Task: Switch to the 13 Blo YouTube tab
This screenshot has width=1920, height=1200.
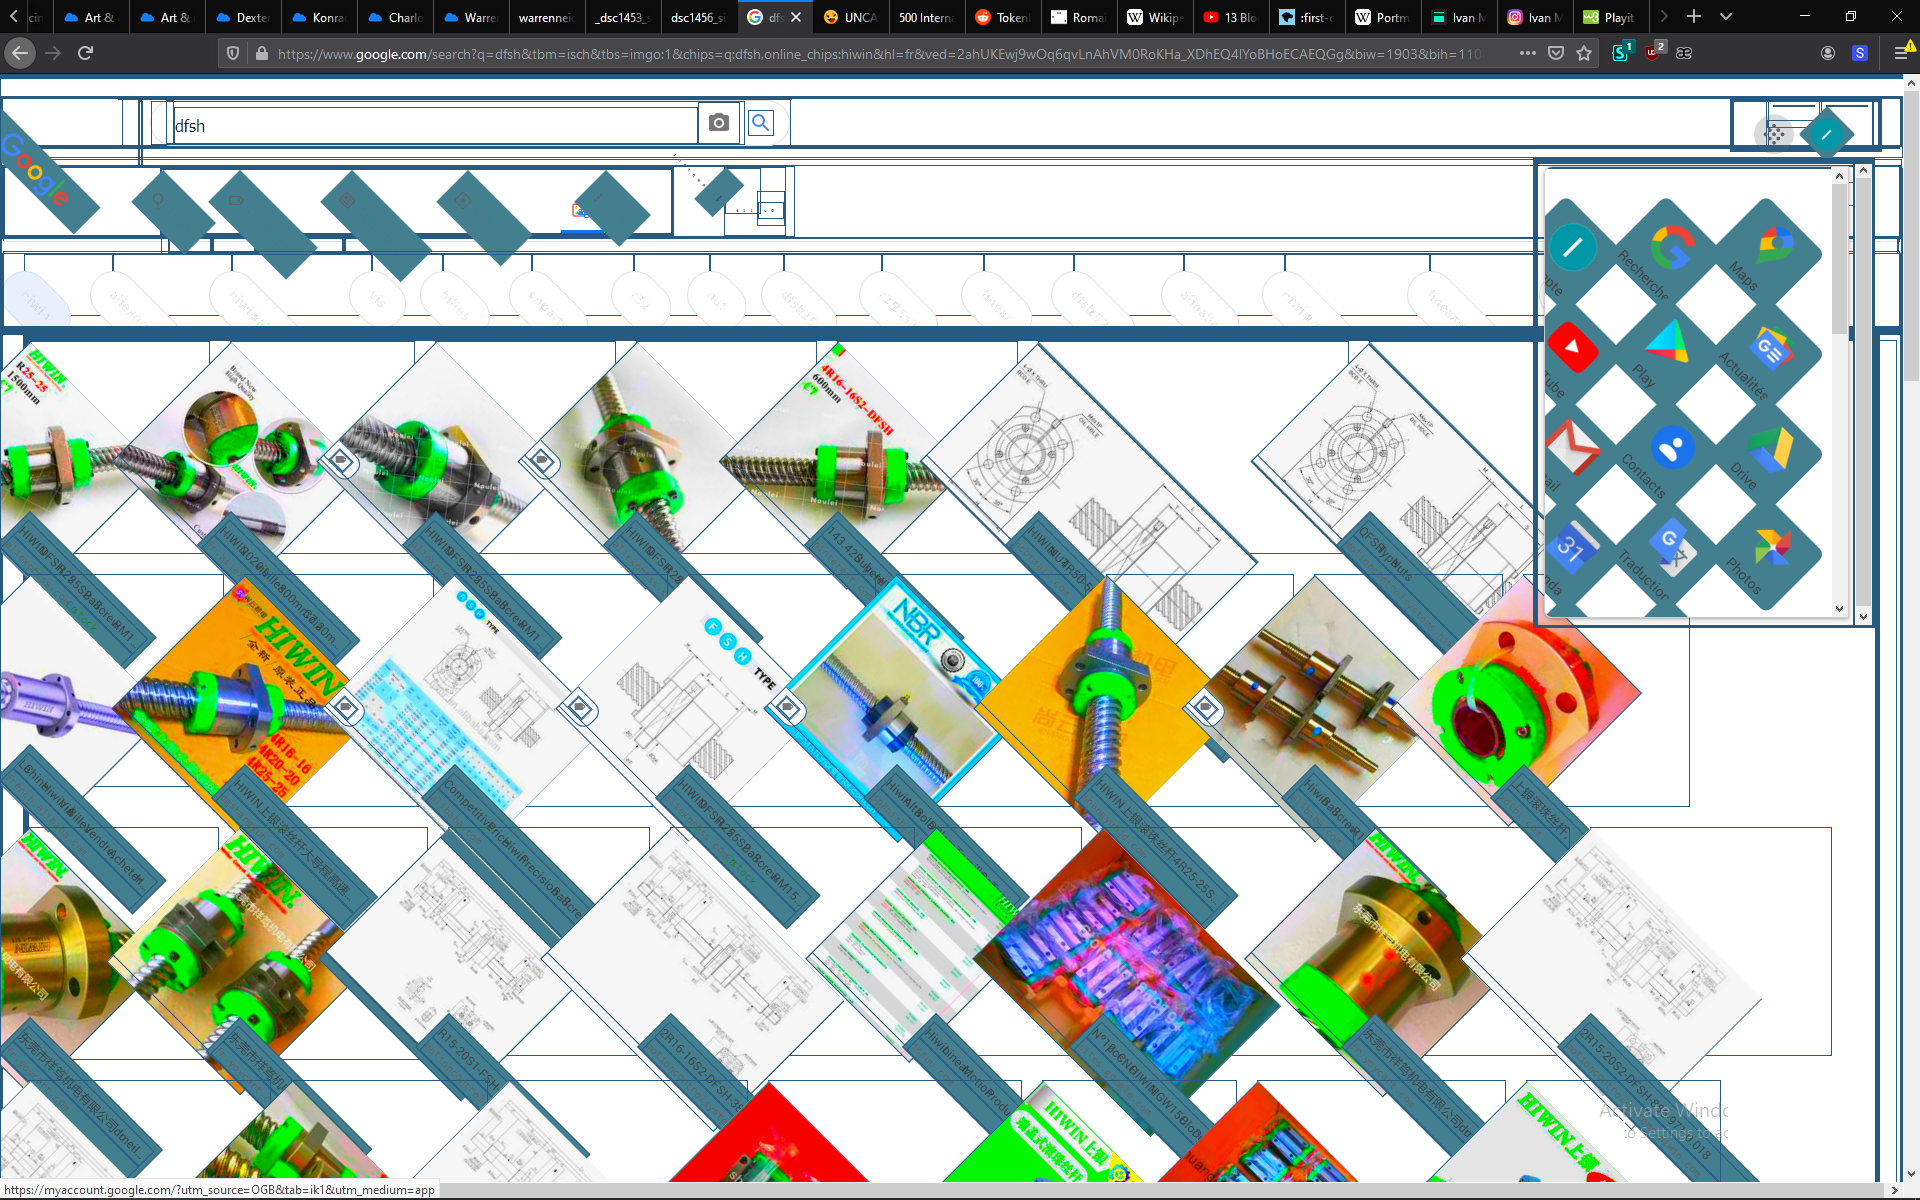Action: tap(1232, 17)
